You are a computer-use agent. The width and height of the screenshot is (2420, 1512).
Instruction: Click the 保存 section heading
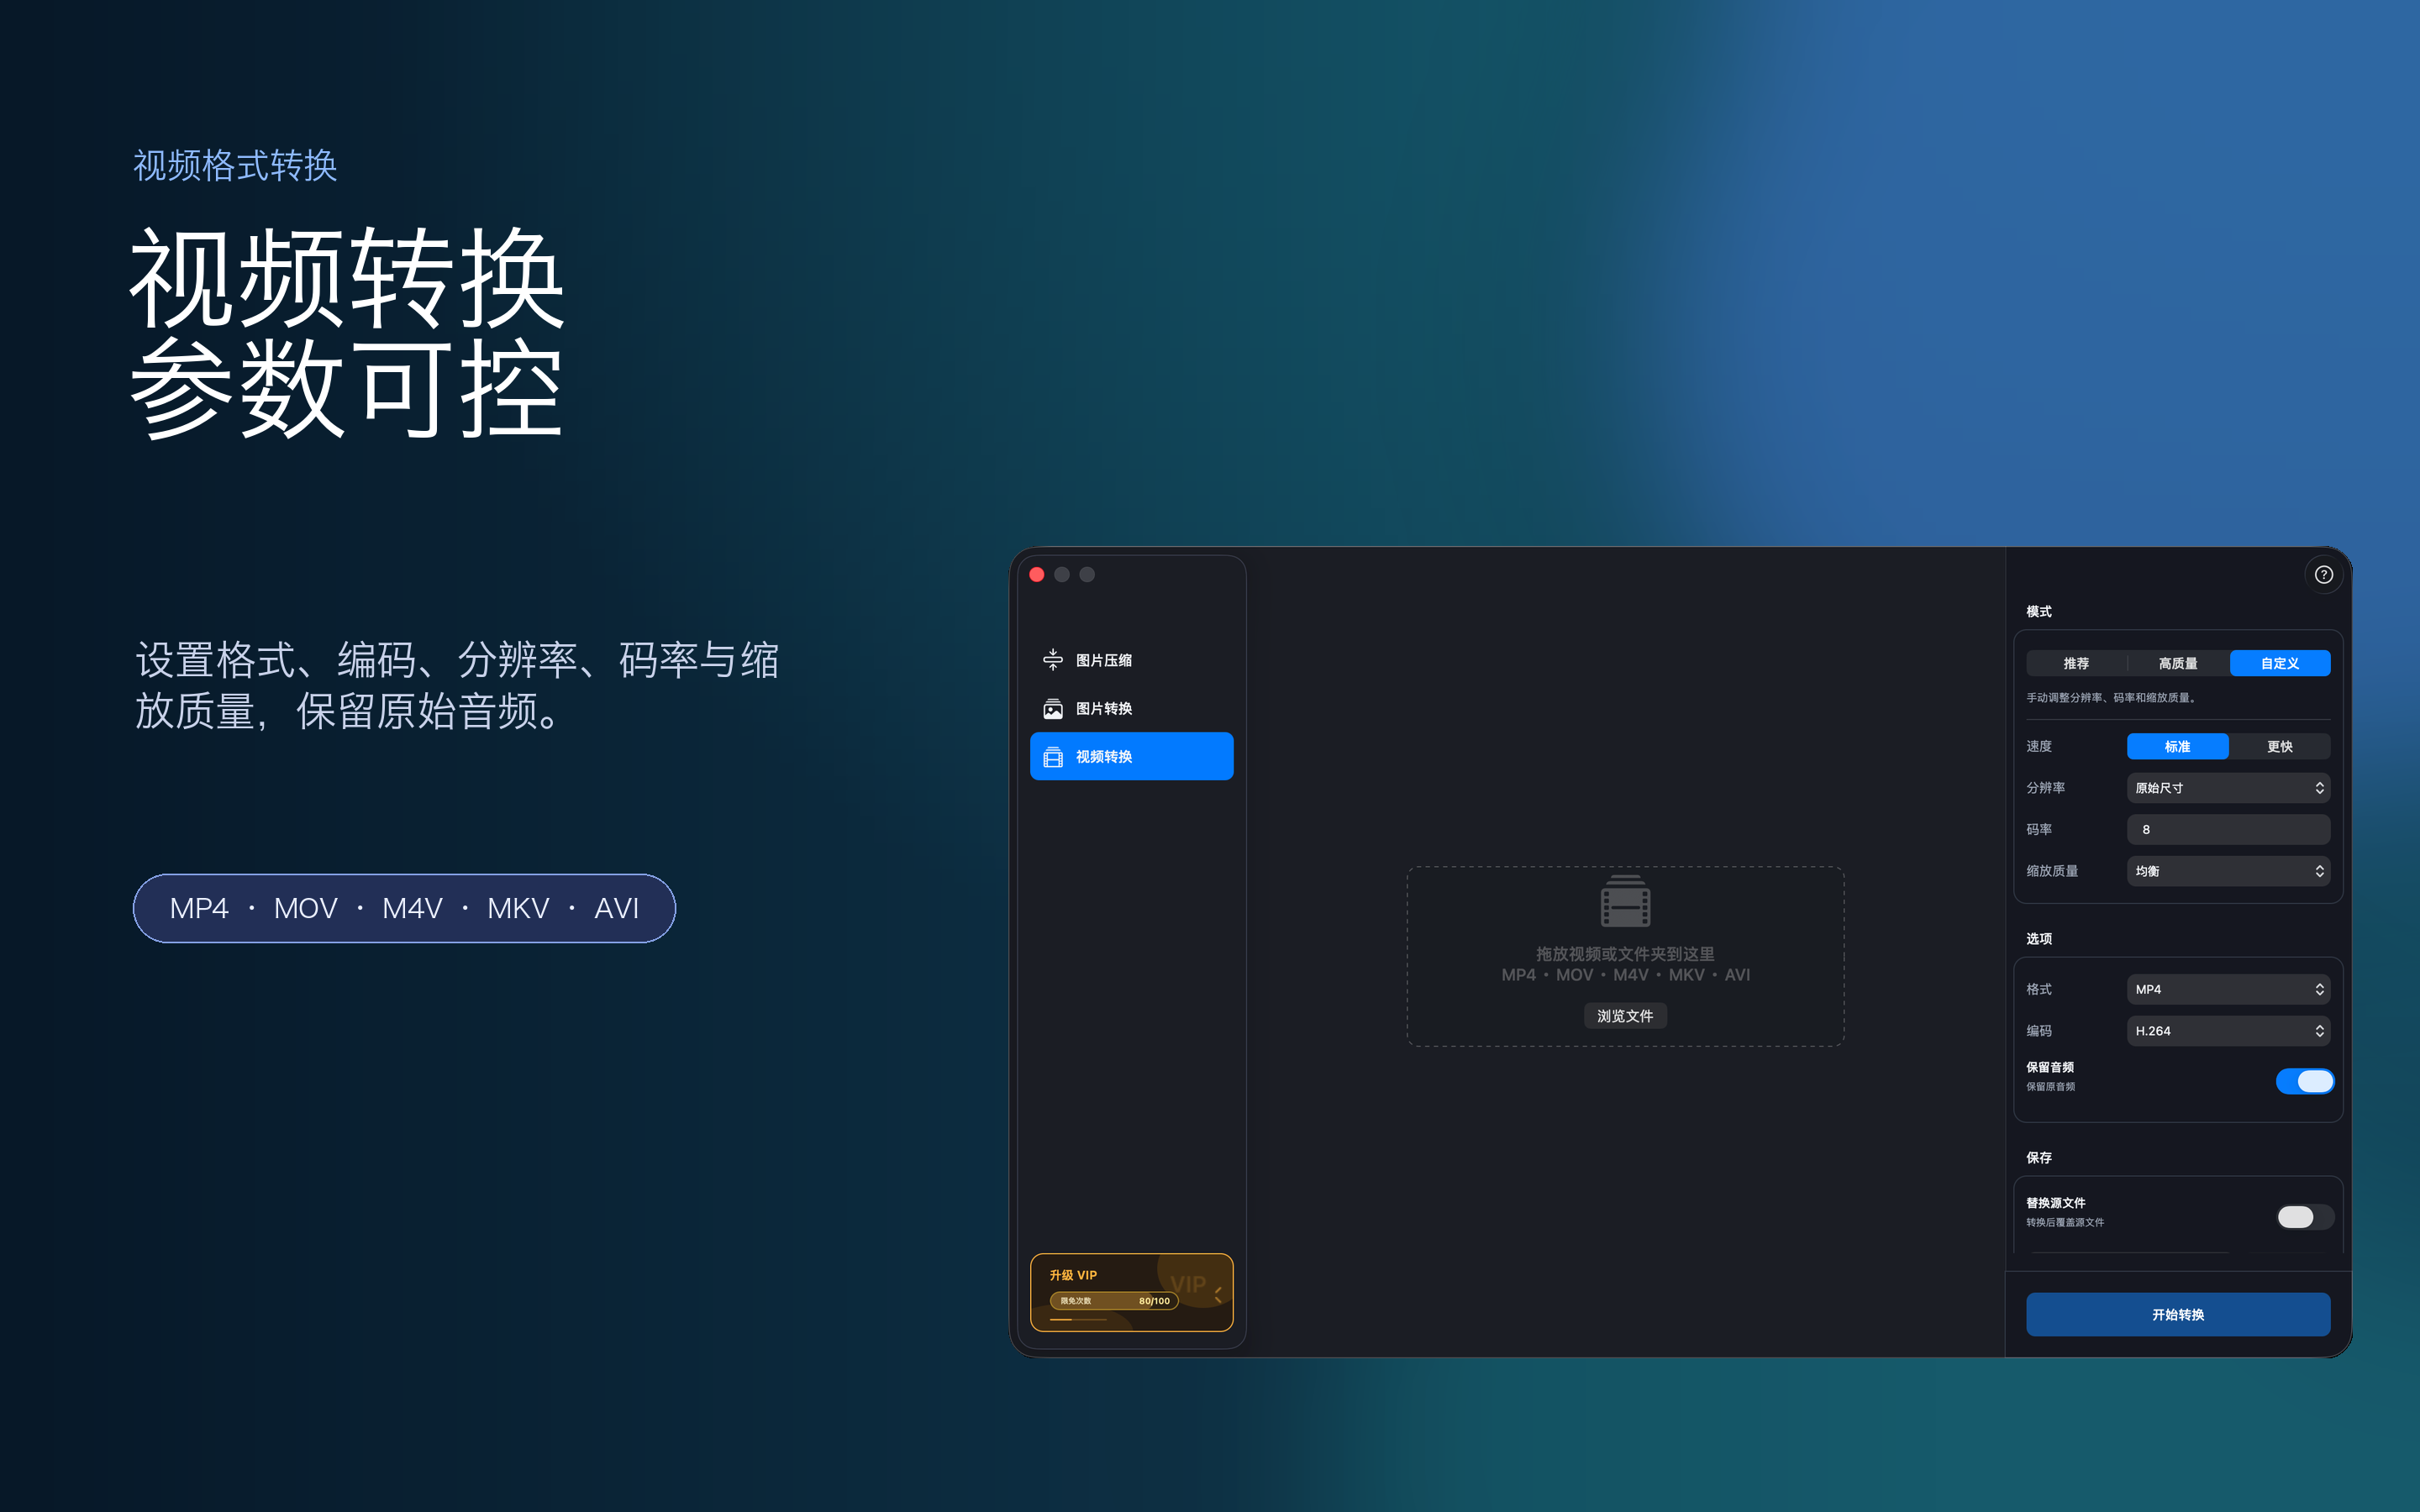[x=2039, y=1157]
